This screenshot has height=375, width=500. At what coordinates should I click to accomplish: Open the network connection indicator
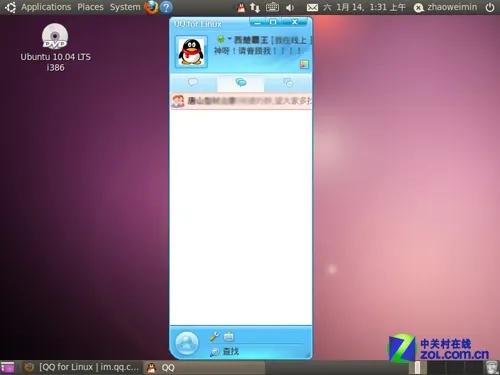(255, 7)
